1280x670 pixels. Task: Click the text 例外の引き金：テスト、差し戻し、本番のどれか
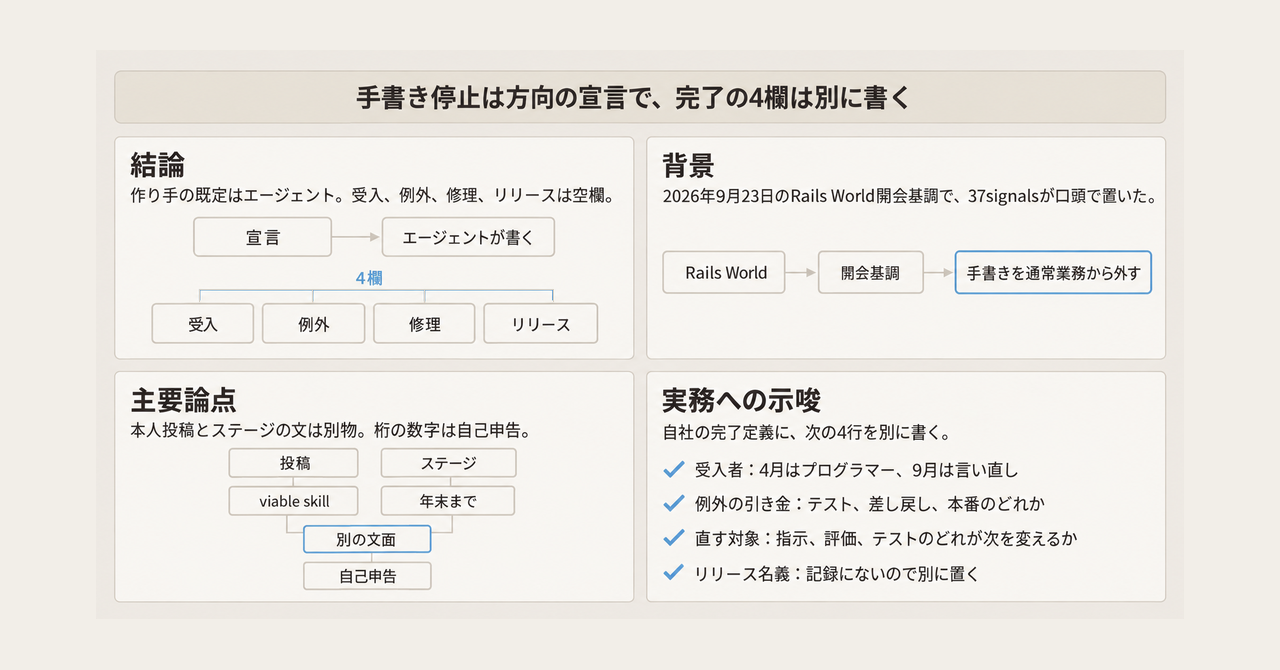[870, 504]
